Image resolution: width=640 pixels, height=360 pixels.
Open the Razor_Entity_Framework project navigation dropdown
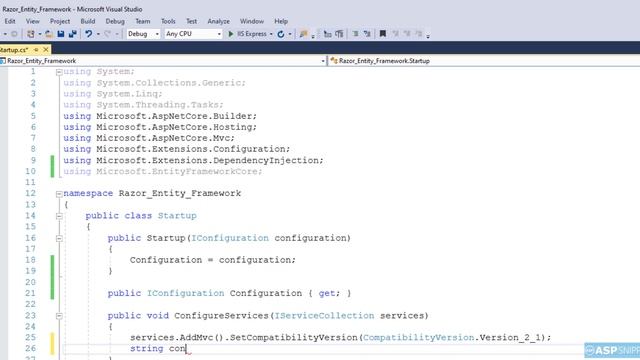(x=163, y=61)
